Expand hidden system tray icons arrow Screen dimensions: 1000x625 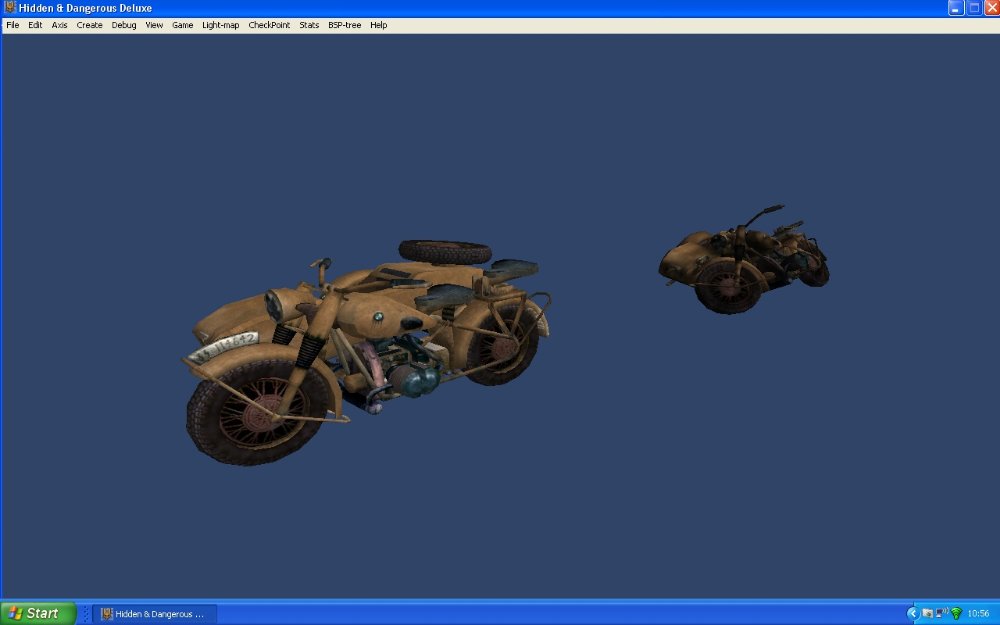(912, 613)
